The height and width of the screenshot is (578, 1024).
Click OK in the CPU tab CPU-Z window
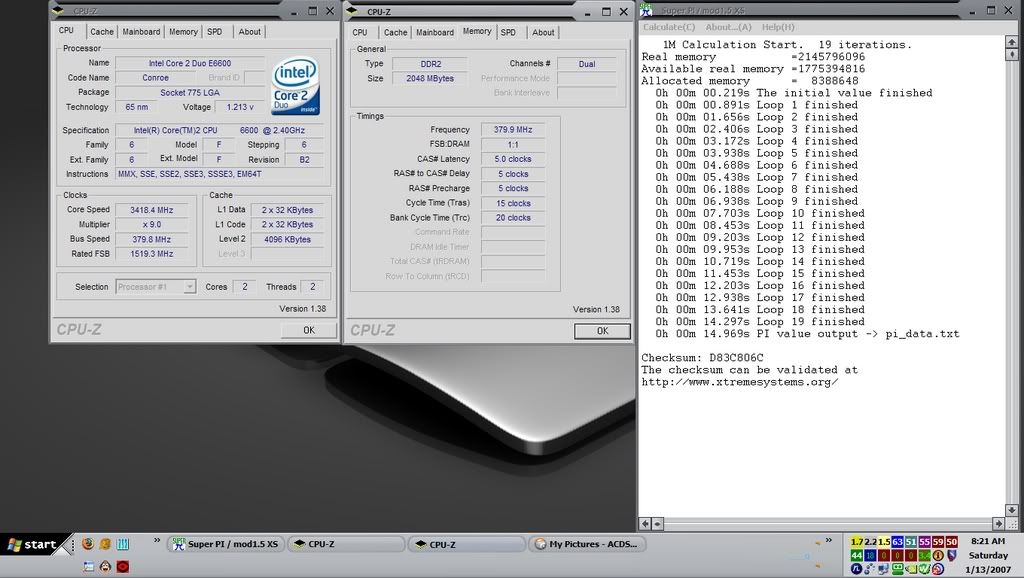(x=309, y=330)
